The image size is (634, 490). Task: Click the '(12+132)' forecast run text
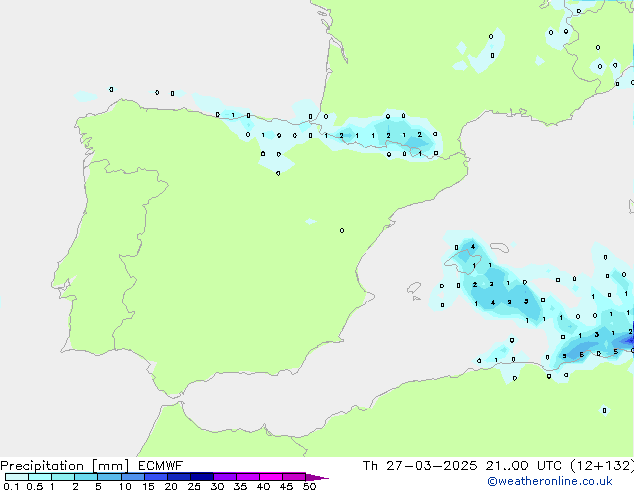click(x=601, y=466)
